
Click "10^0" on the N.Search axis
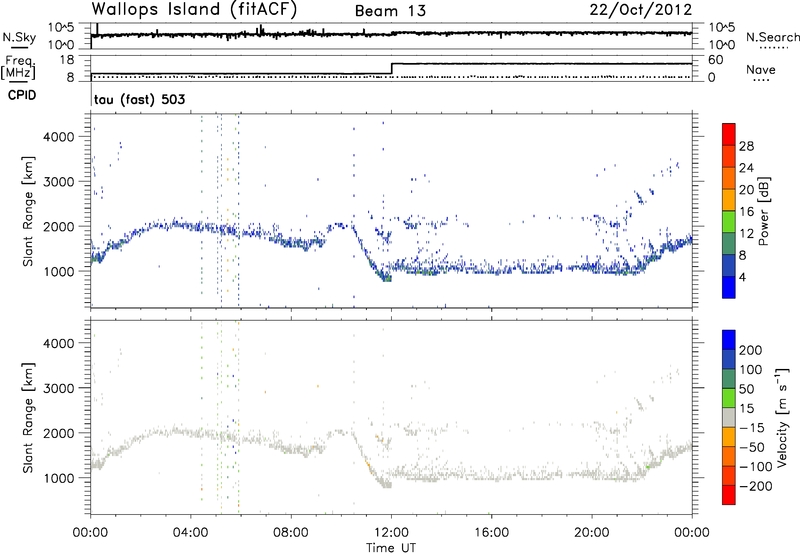[721, 45]
